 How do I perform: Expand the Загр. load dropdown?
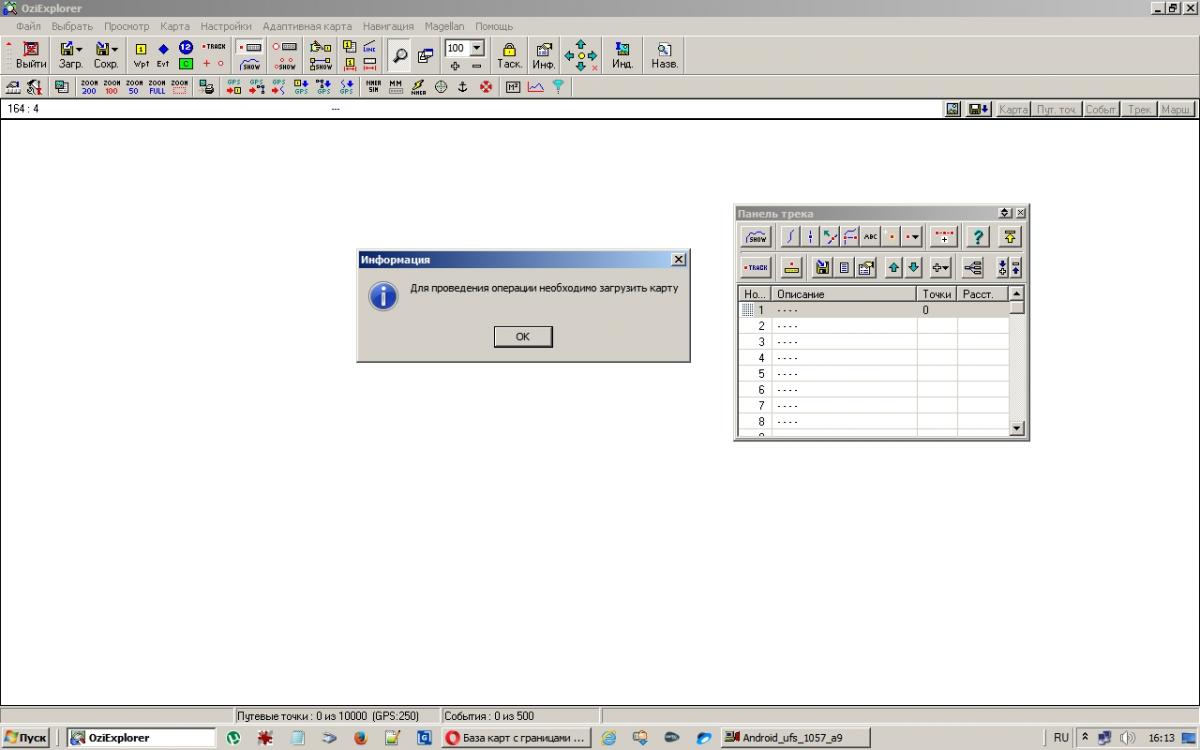79,48
